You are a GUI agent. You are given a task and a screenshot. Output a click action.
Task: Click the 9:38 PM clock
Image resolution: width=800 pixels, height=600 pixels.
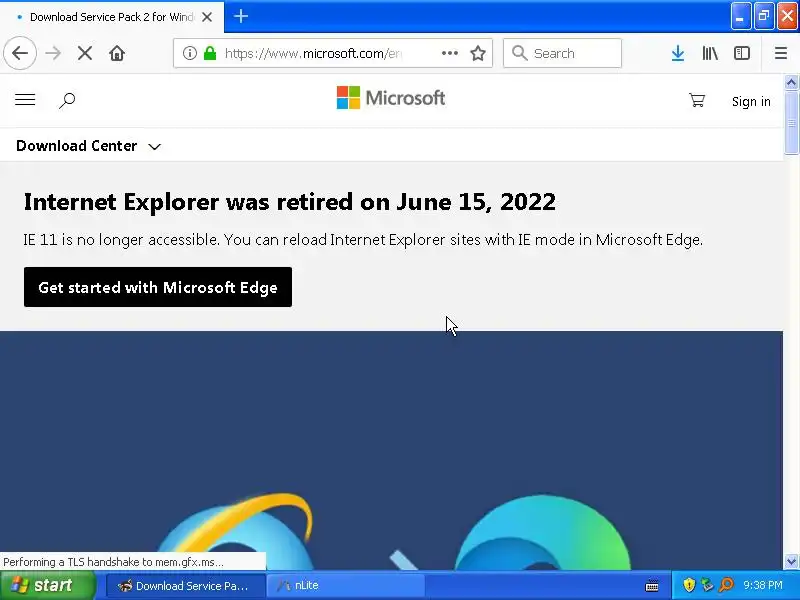pyautogui.click(x=763, y=585)
